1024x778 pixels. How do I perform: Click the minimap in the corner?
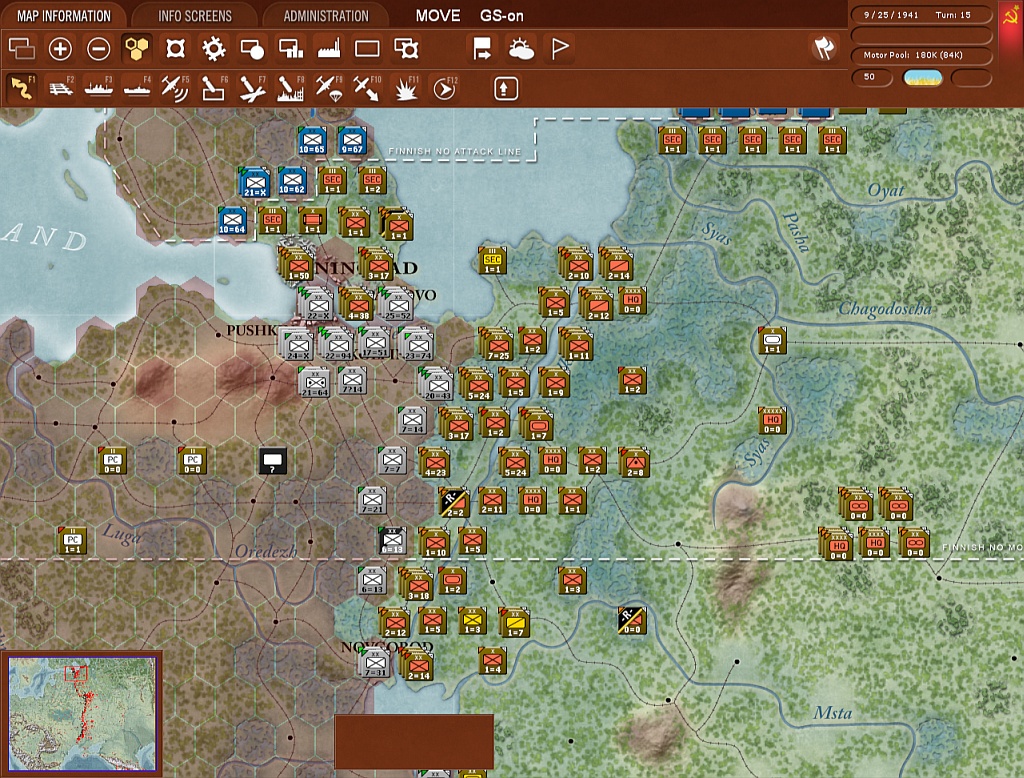(x=82, y=713)
